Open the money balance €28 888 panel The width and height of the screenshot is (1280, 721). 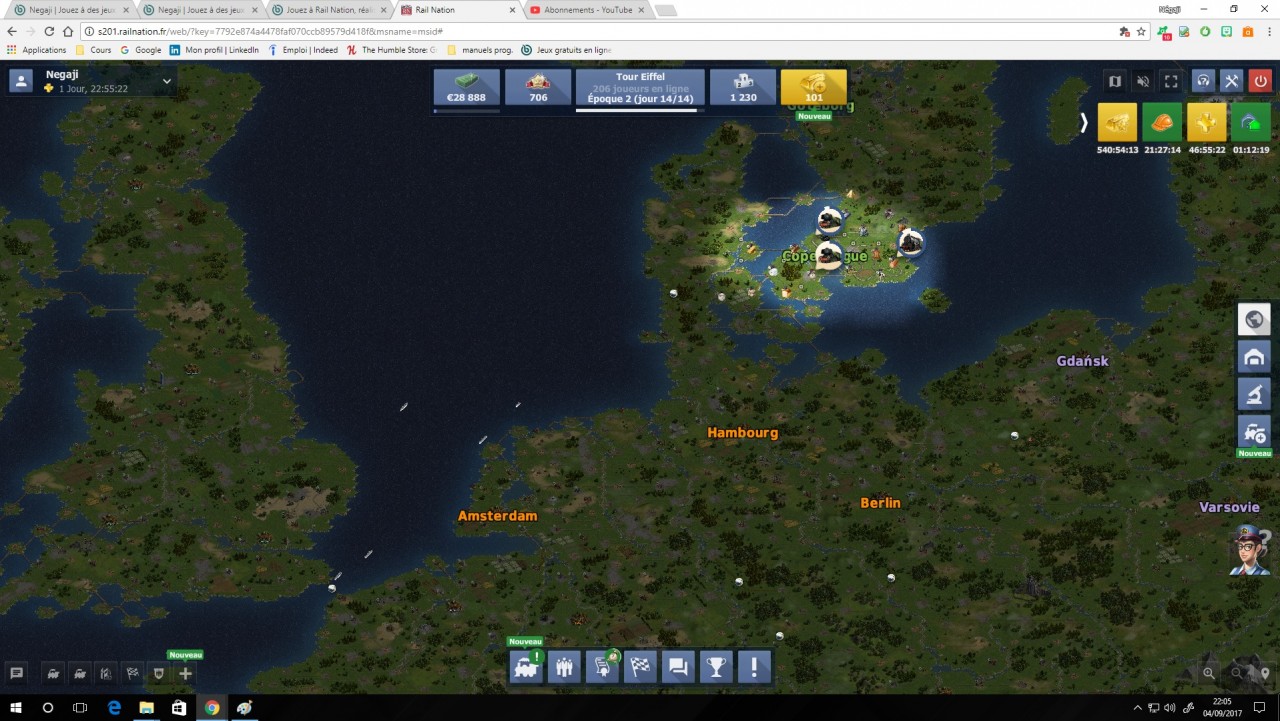[466, 87]
